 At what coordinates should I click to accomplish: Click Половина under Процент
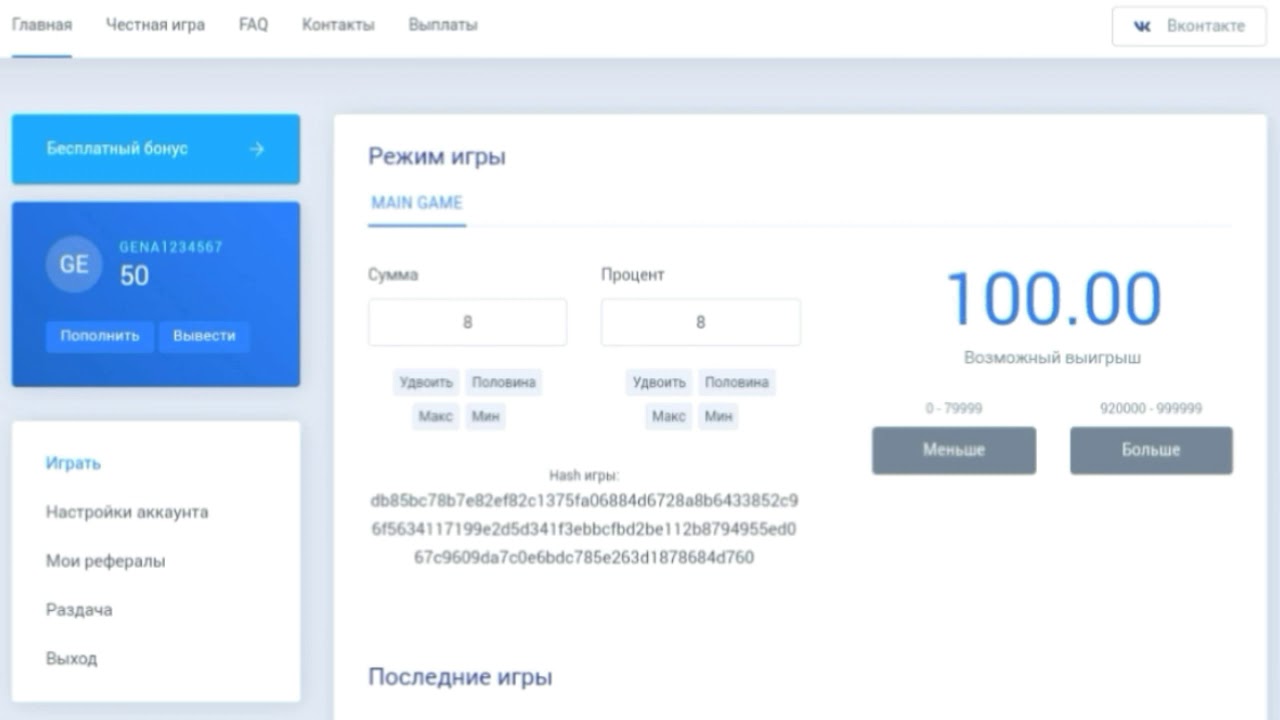[x=737, y=382]
